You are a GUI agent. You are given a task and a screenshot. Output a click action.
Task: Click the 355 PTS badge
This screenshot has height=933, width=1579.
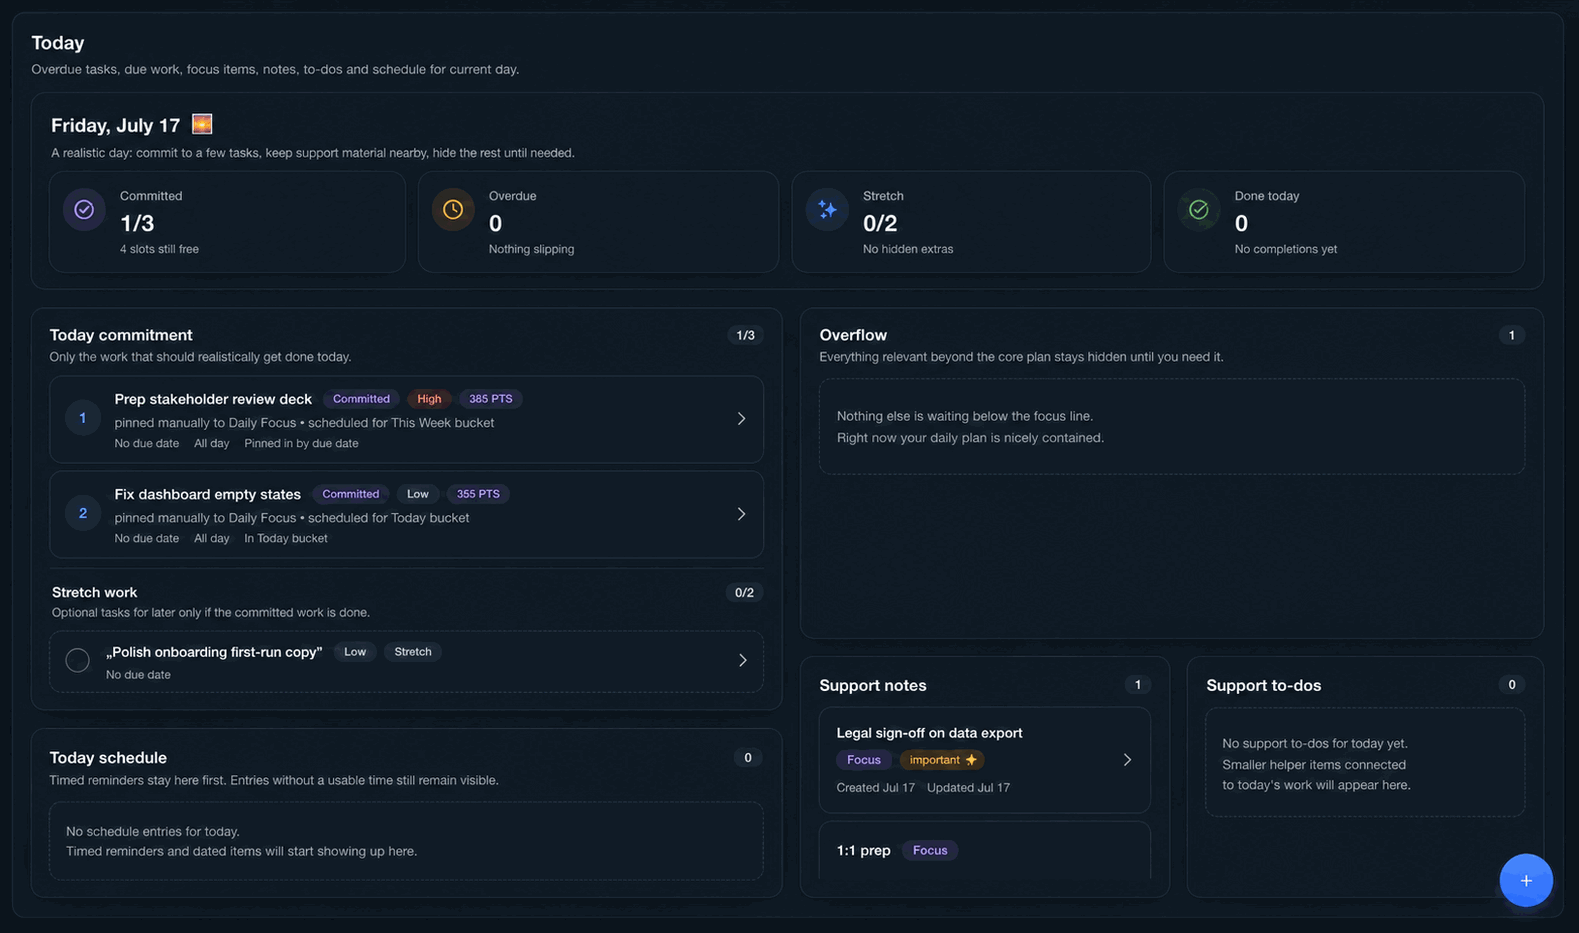[478, 494]
